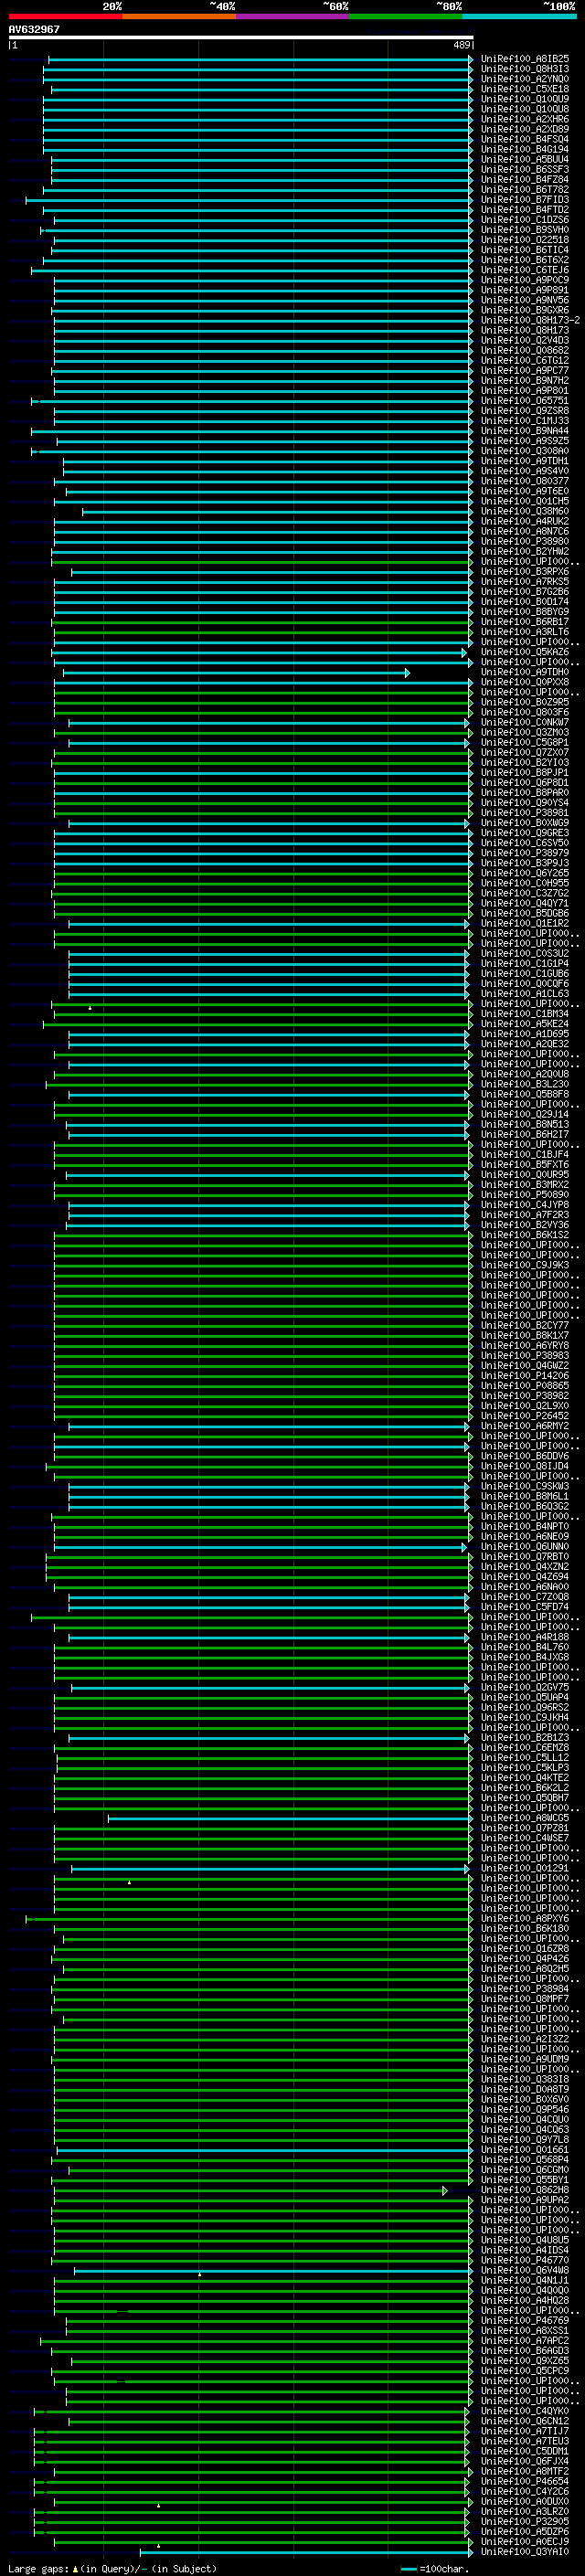This screenshot has height=2576, width=585.
Task: Select the UniRef100_O22518 label
Action: (x=524, y=239)
